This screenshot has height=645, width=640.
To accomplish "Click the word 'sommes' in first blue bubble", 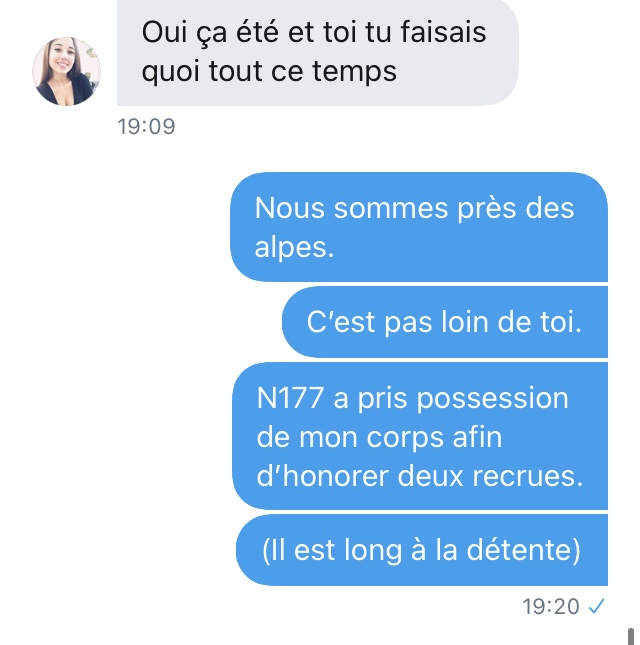I will click(391, 208).
